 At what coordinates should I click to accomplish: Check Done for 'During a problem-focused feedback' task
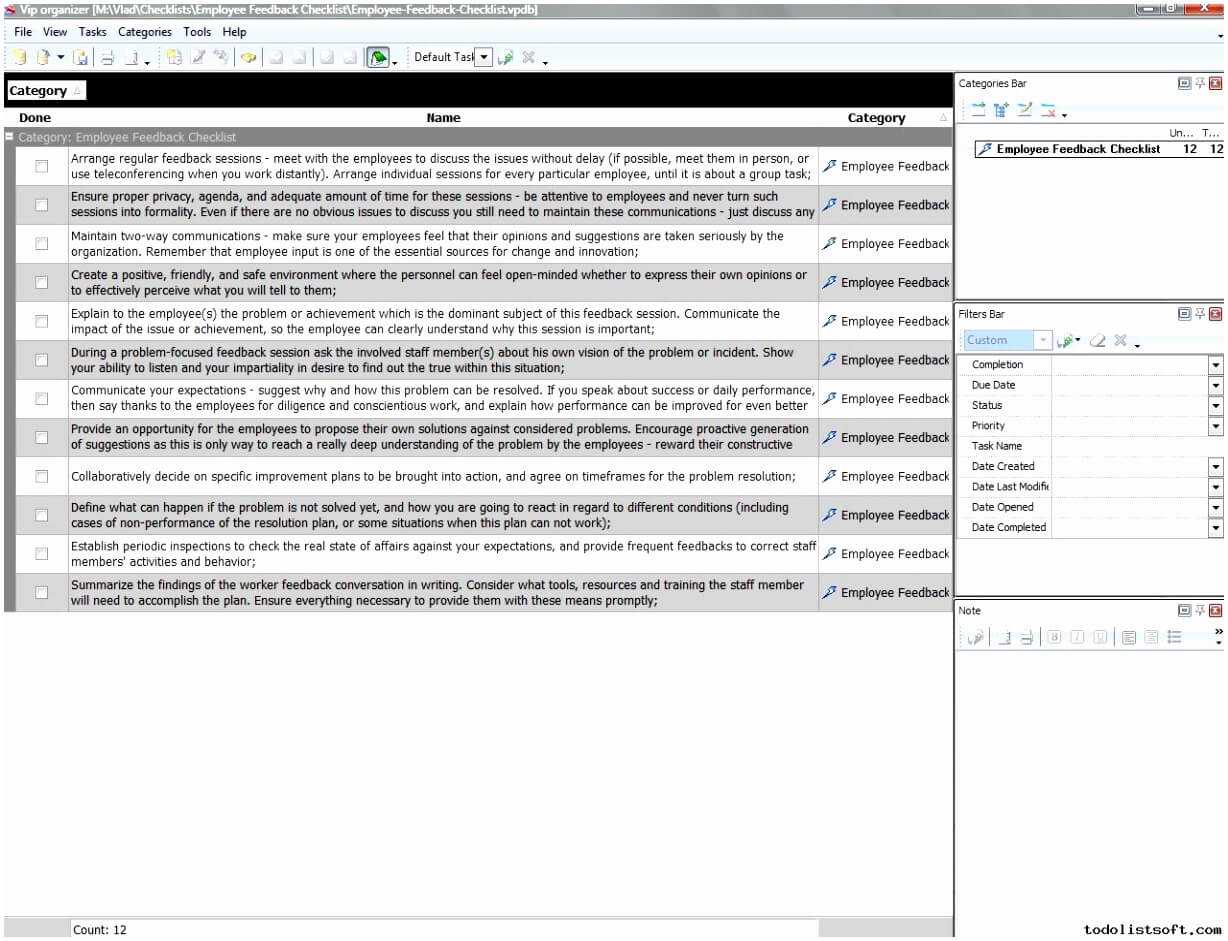[41, 360]
